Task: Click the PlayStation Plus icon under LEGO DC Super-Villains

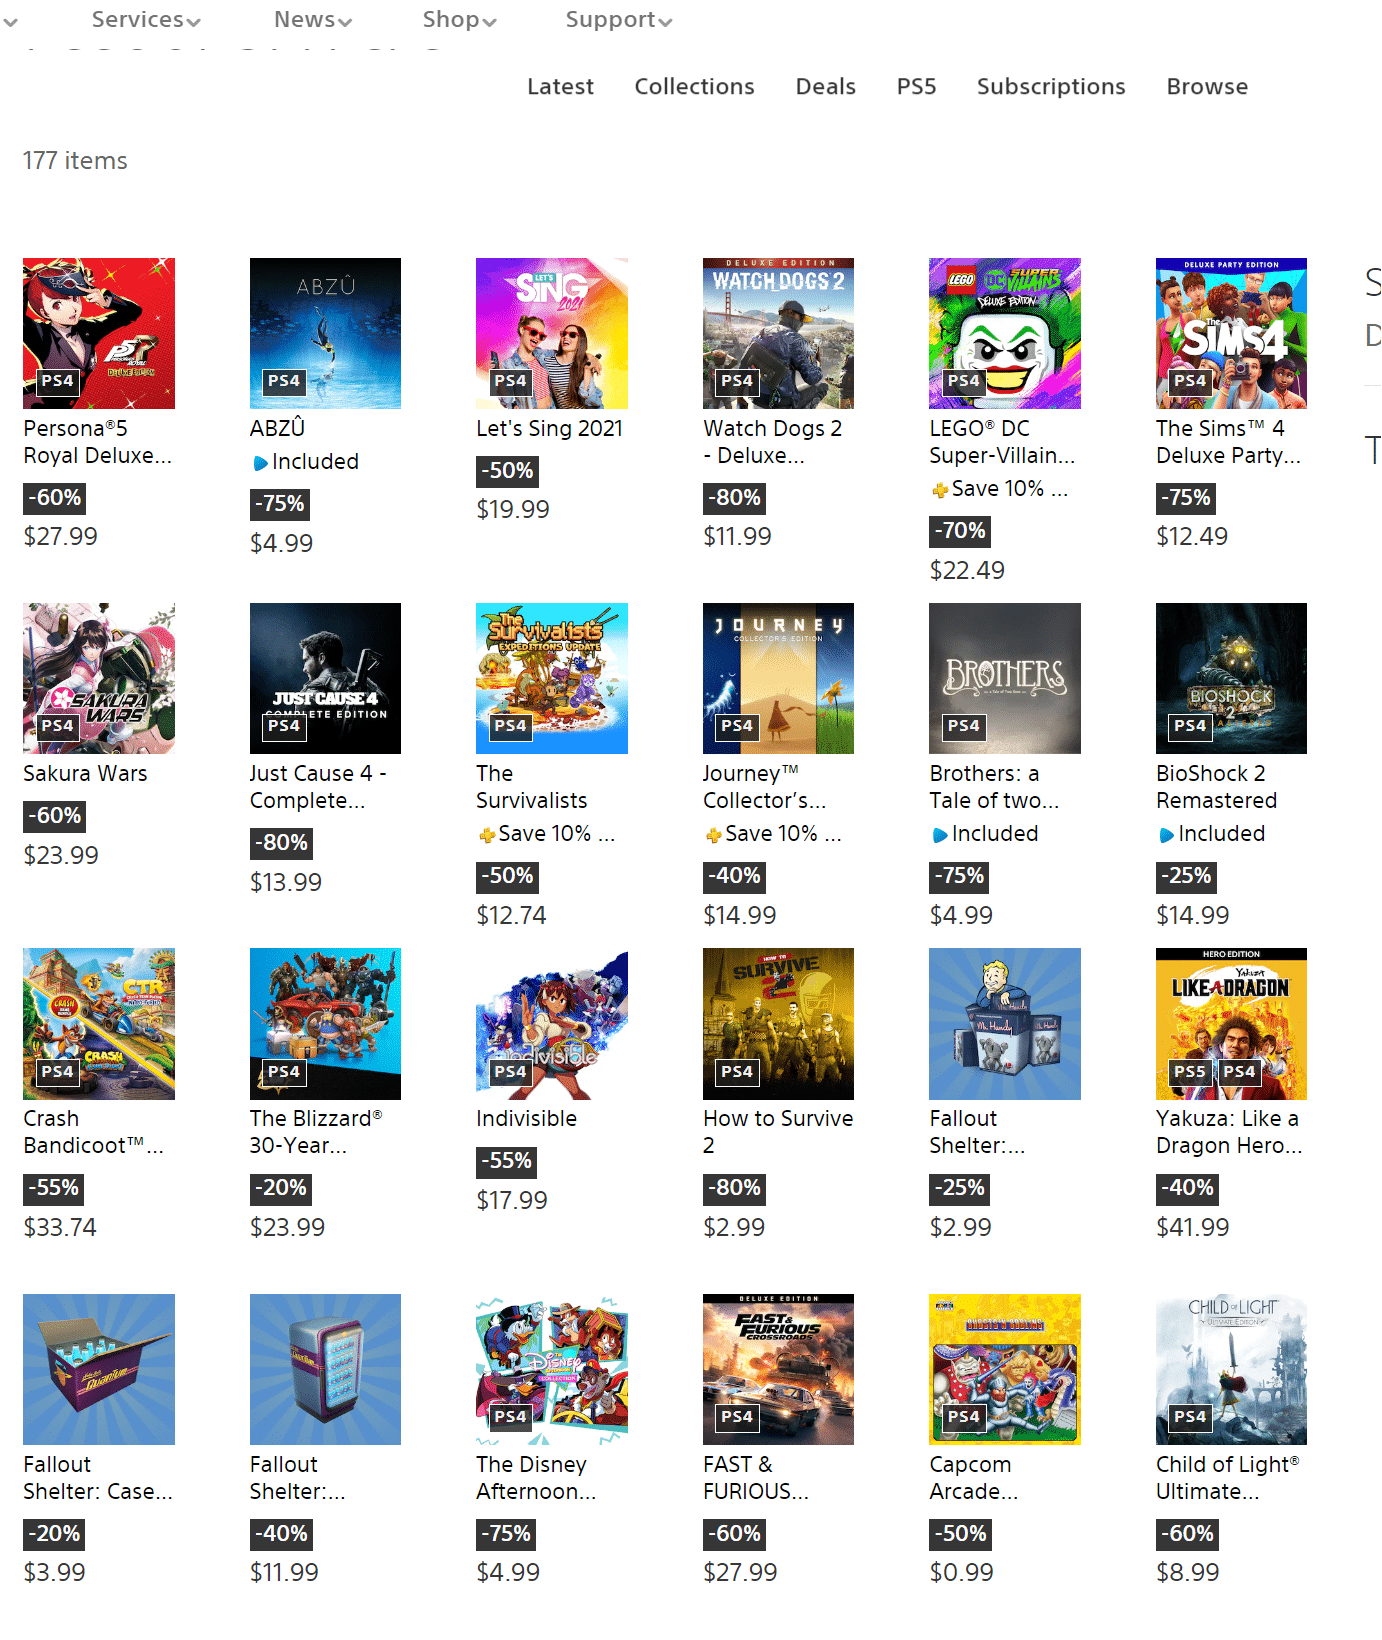Action: pyautogui.click(x=940, y=490)
